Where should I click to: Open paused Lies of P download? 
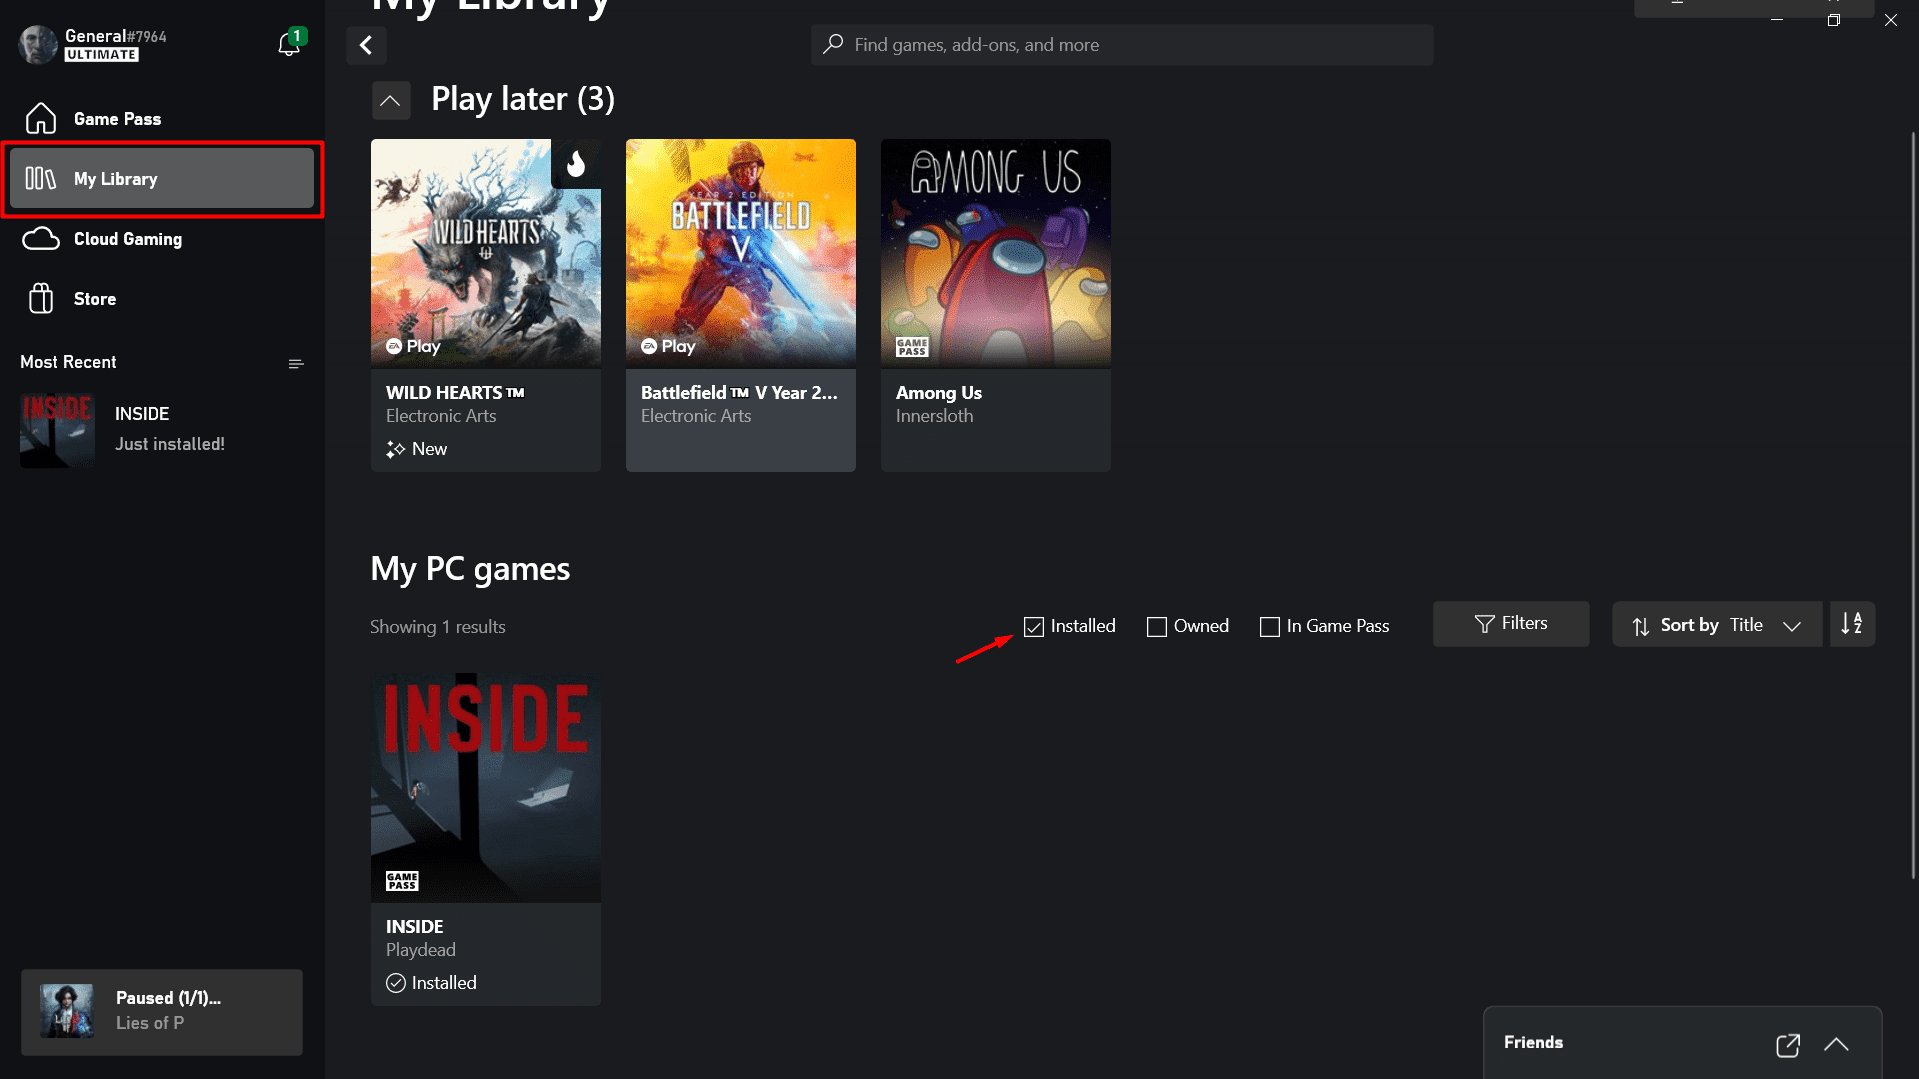(162, 1012)
